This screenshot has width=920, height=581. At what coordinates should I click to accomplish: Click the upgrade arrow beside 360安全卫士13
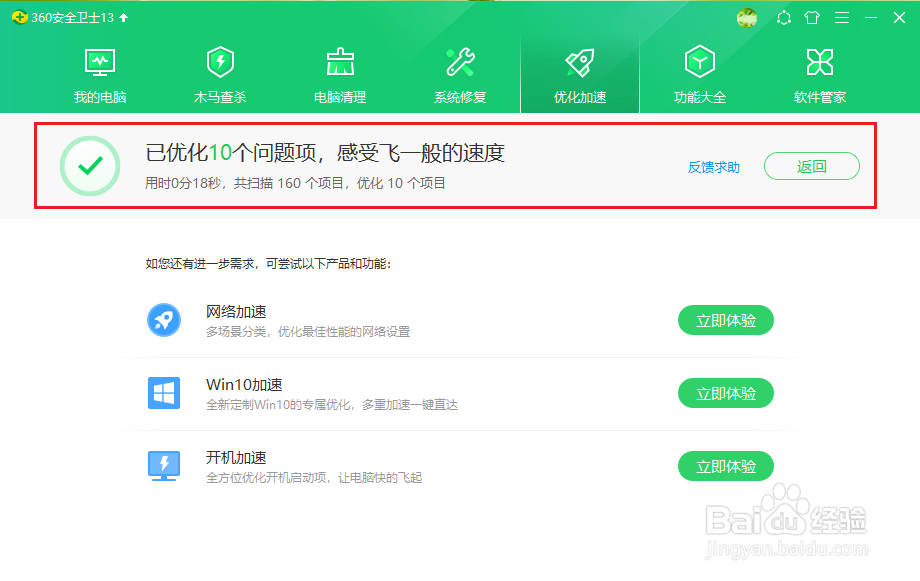(124, 18)
